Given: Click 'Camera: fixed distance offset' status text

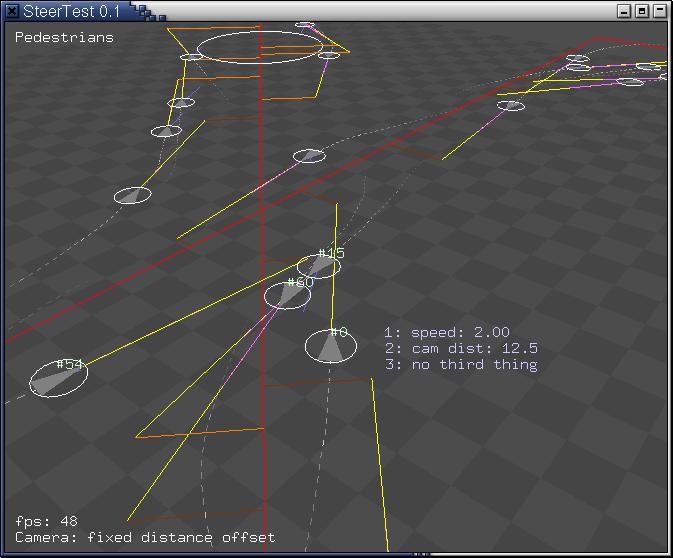Looking at the screenshot, I should [145, 537].
